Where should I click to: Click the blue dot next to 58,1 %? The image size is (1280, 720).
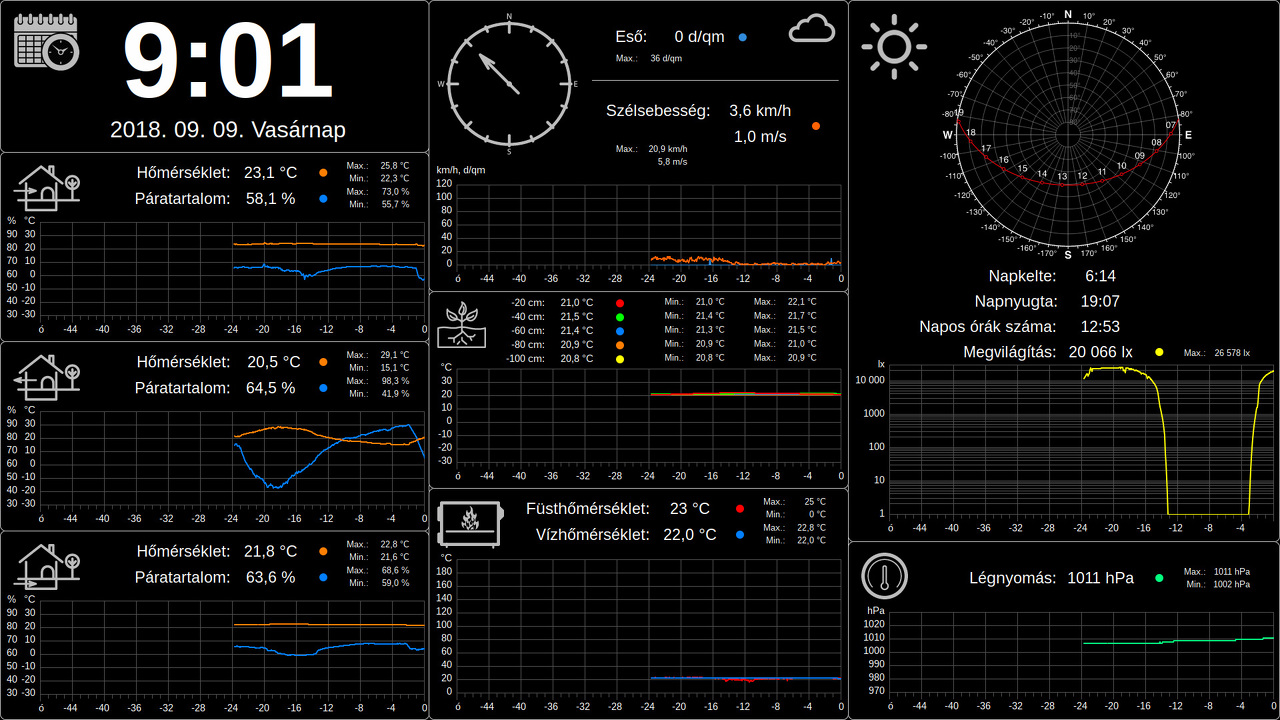[323, 199]
